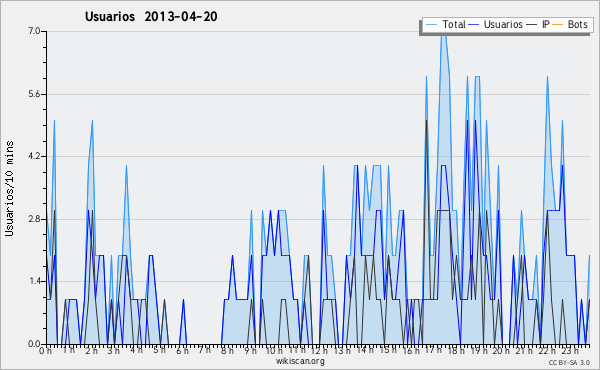Image resolution: width=600 pixels, height=370 pixels.
Task: Click the 4.2 y-axis value
Action: pos(34,156)
